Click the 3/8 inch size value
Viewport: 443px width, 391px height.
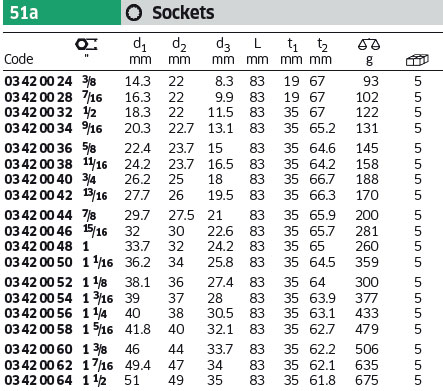coord(89,81)
